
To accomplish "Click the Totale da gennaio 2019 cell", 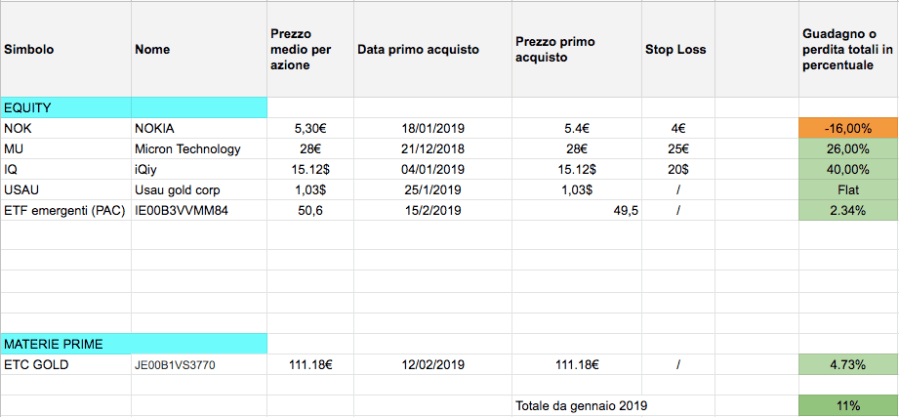I will [x=581, y=405].
